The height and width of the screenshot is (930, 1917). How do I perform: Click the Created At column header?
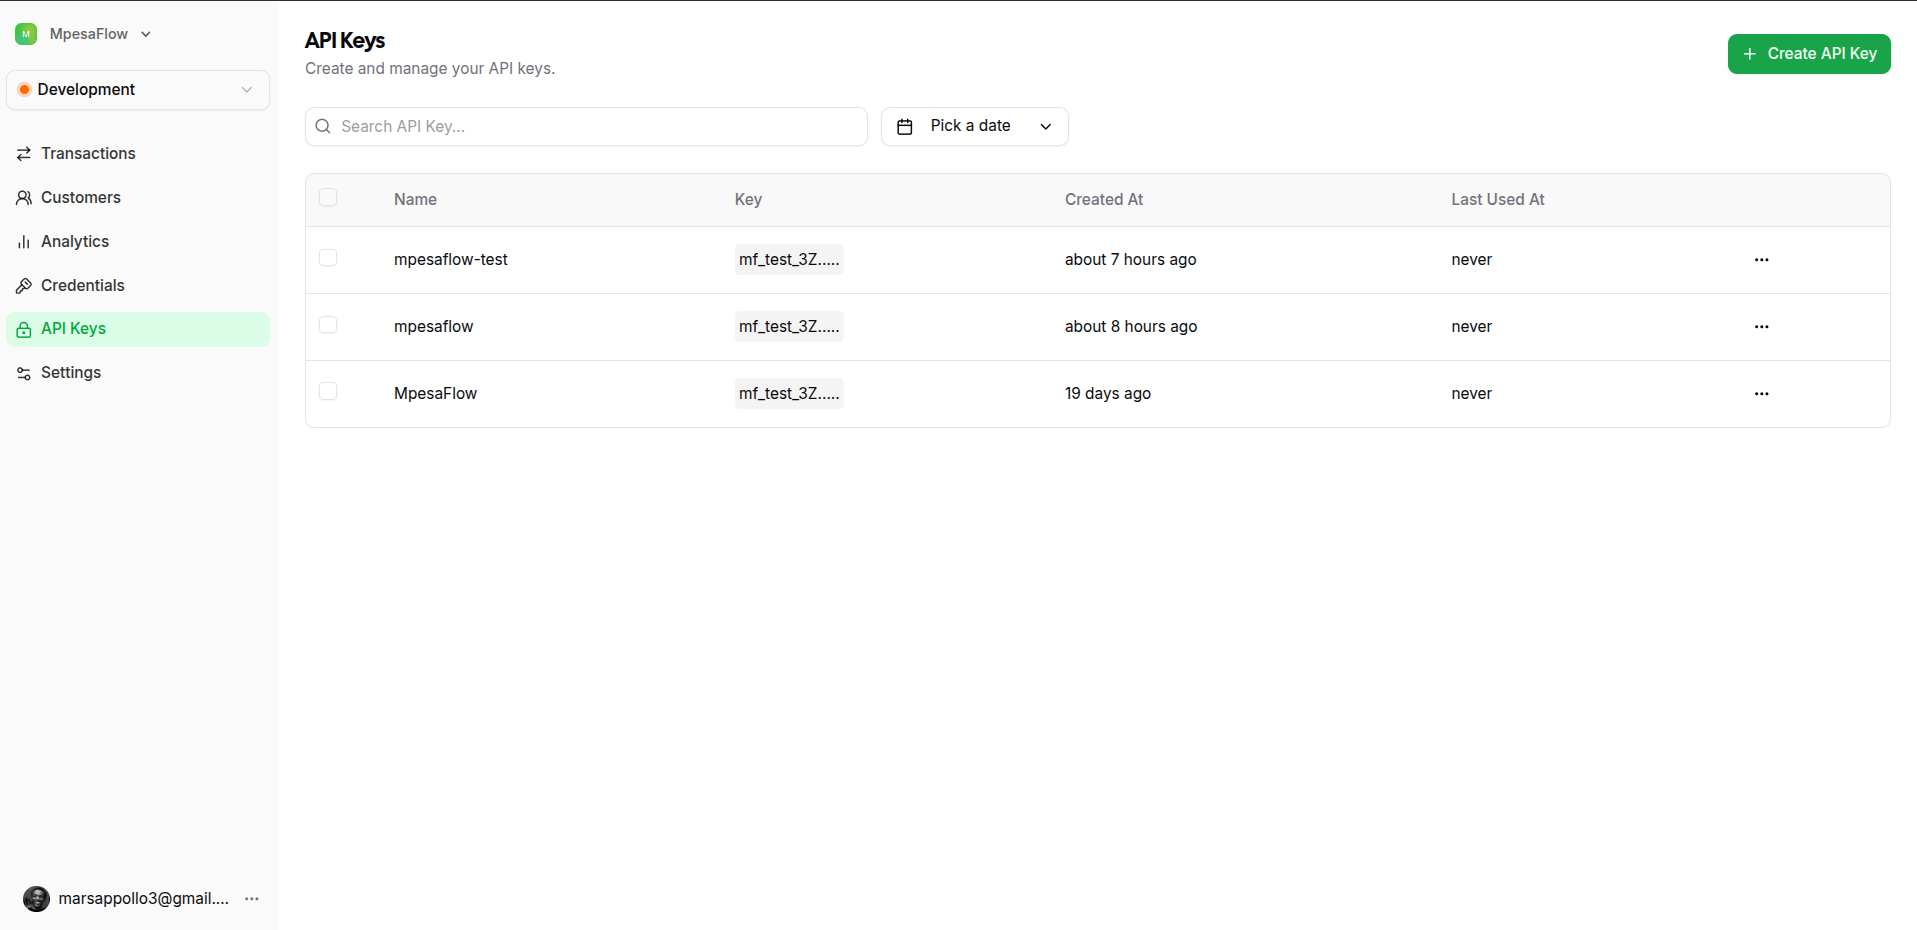pos(1104,200)
